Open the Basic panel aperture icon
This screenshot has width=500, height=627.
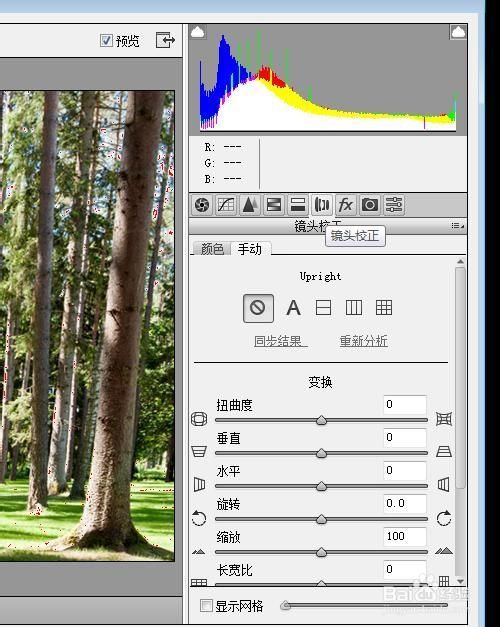(x=202, y=205)
